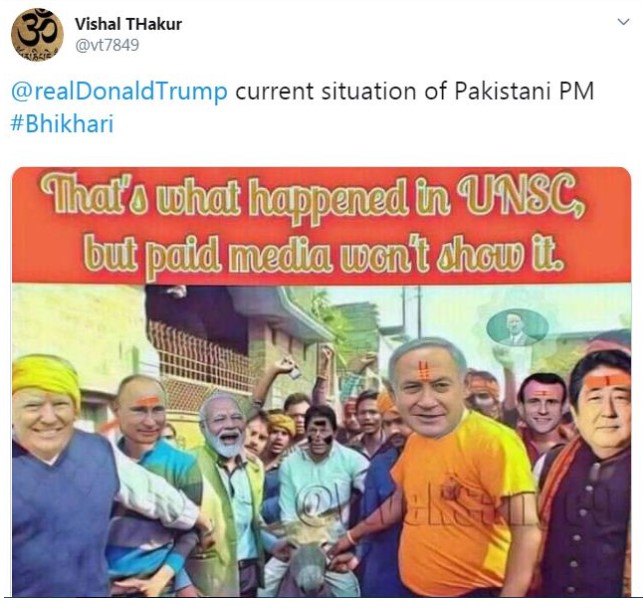Click the man in dark vest with orange scarf
The height and width of the screenshot is (611, 643).
[591, 476]
